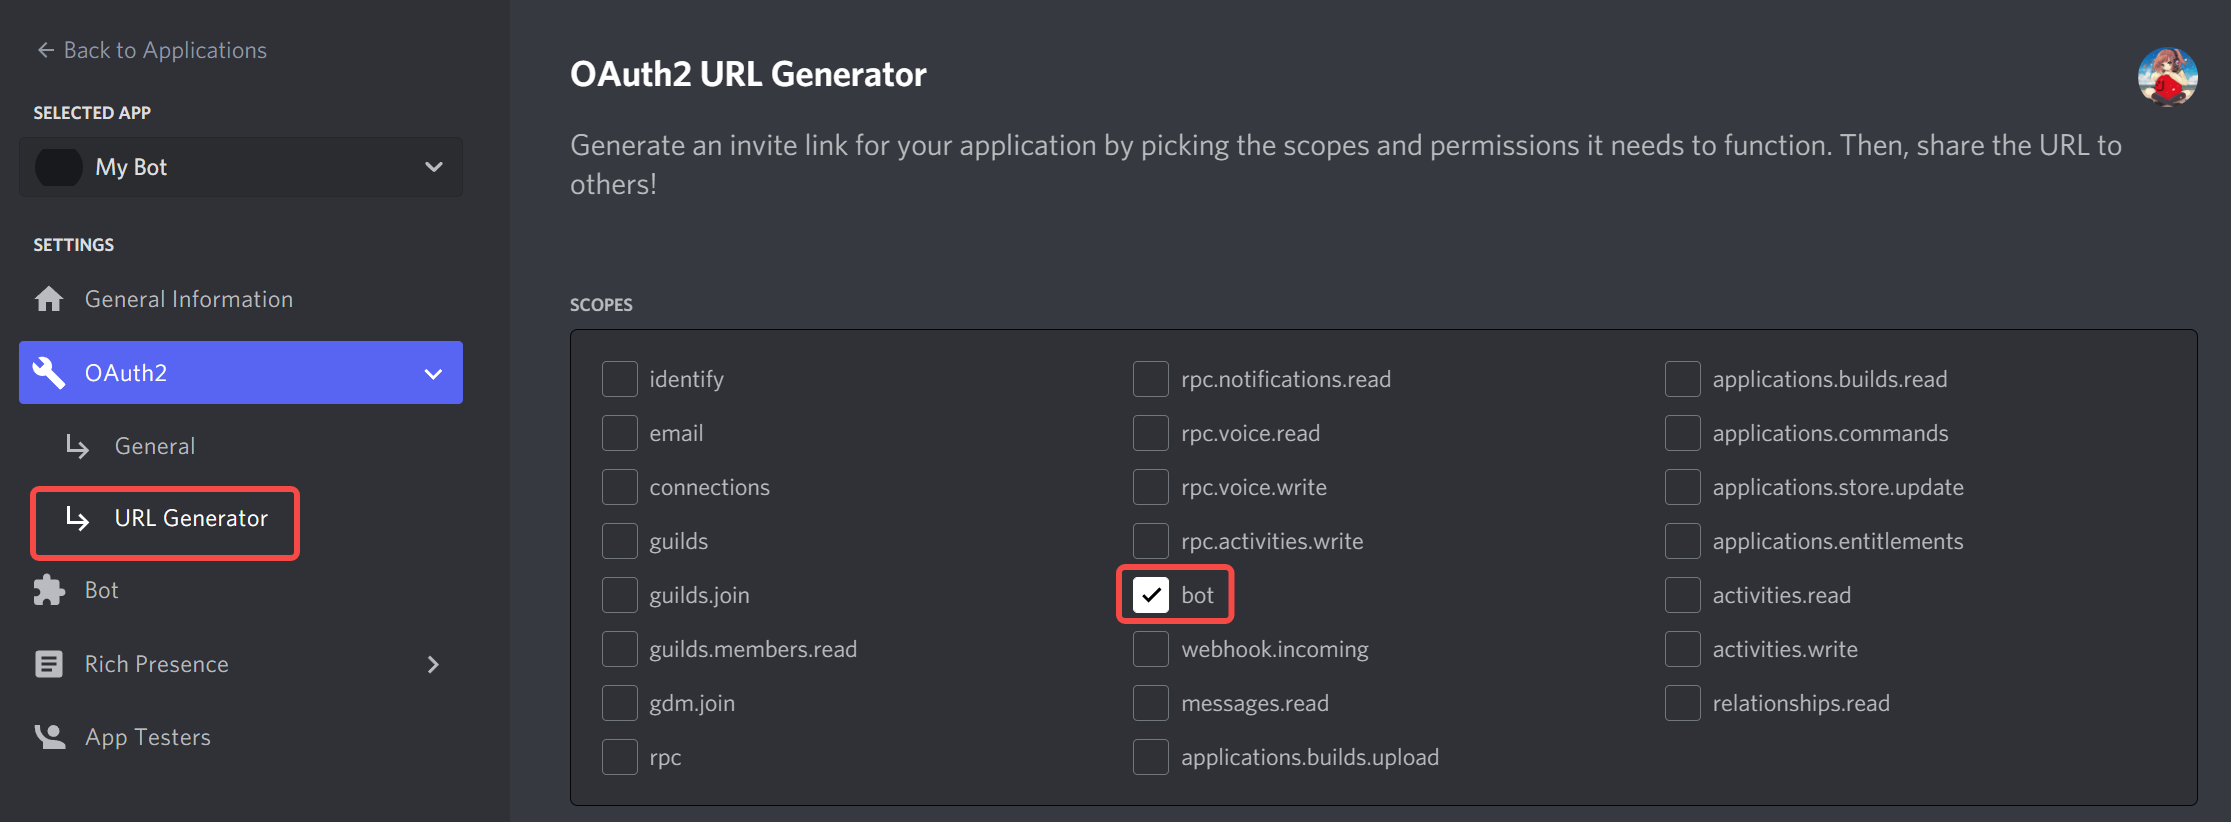This screenshot has width=2231, height=822.
Task: Click the General Information home icon
Action: point(49,299)
